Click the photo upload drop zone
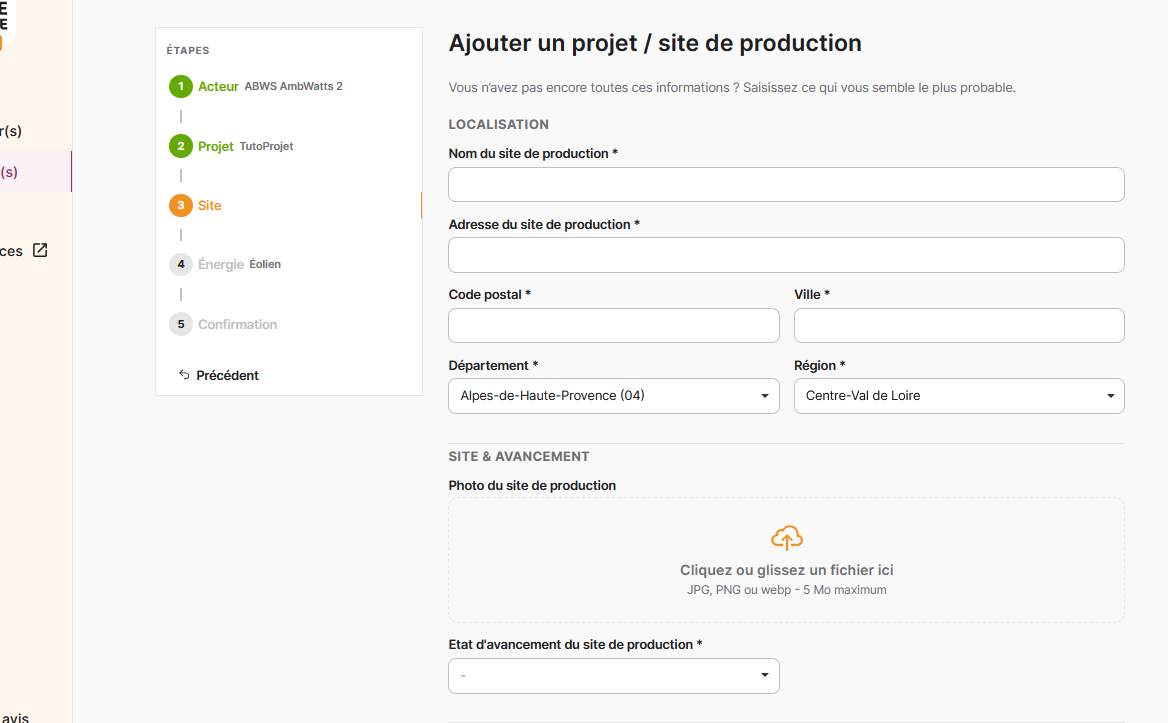Screen dimensions: 1168x723 point(786,560)
